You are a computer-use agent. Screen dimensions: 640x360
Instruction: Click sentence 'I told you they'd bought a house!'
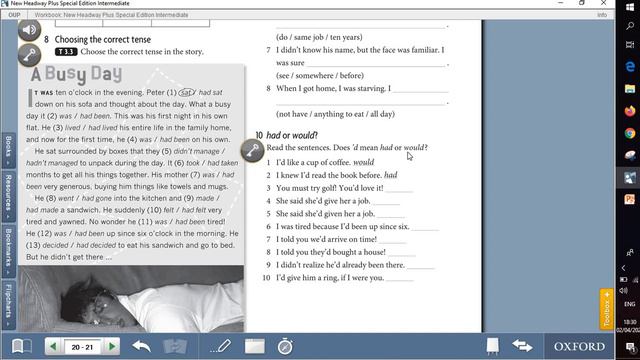(x=331, y=252)
